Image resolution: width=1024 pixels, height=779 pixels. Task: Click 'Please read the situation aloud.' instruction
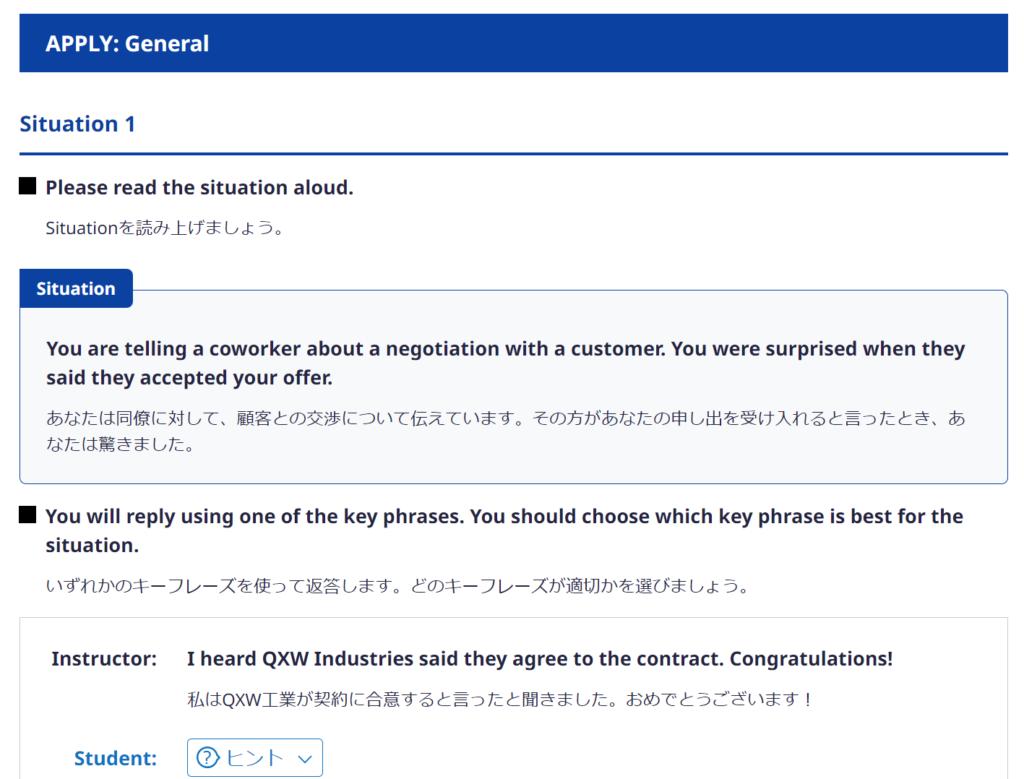199,188
